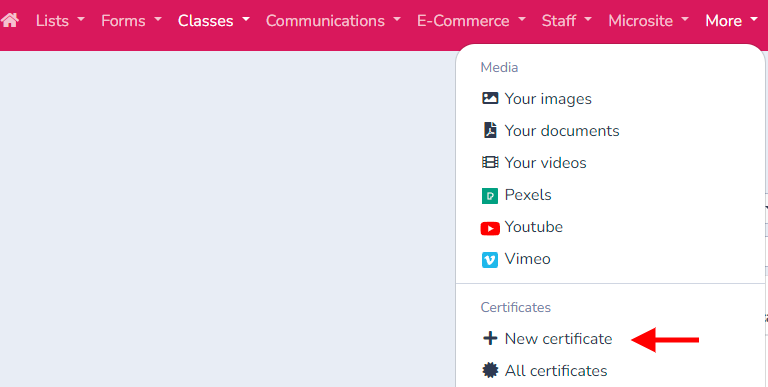
Task: Open the Your images icon
Action: [490, 98]
